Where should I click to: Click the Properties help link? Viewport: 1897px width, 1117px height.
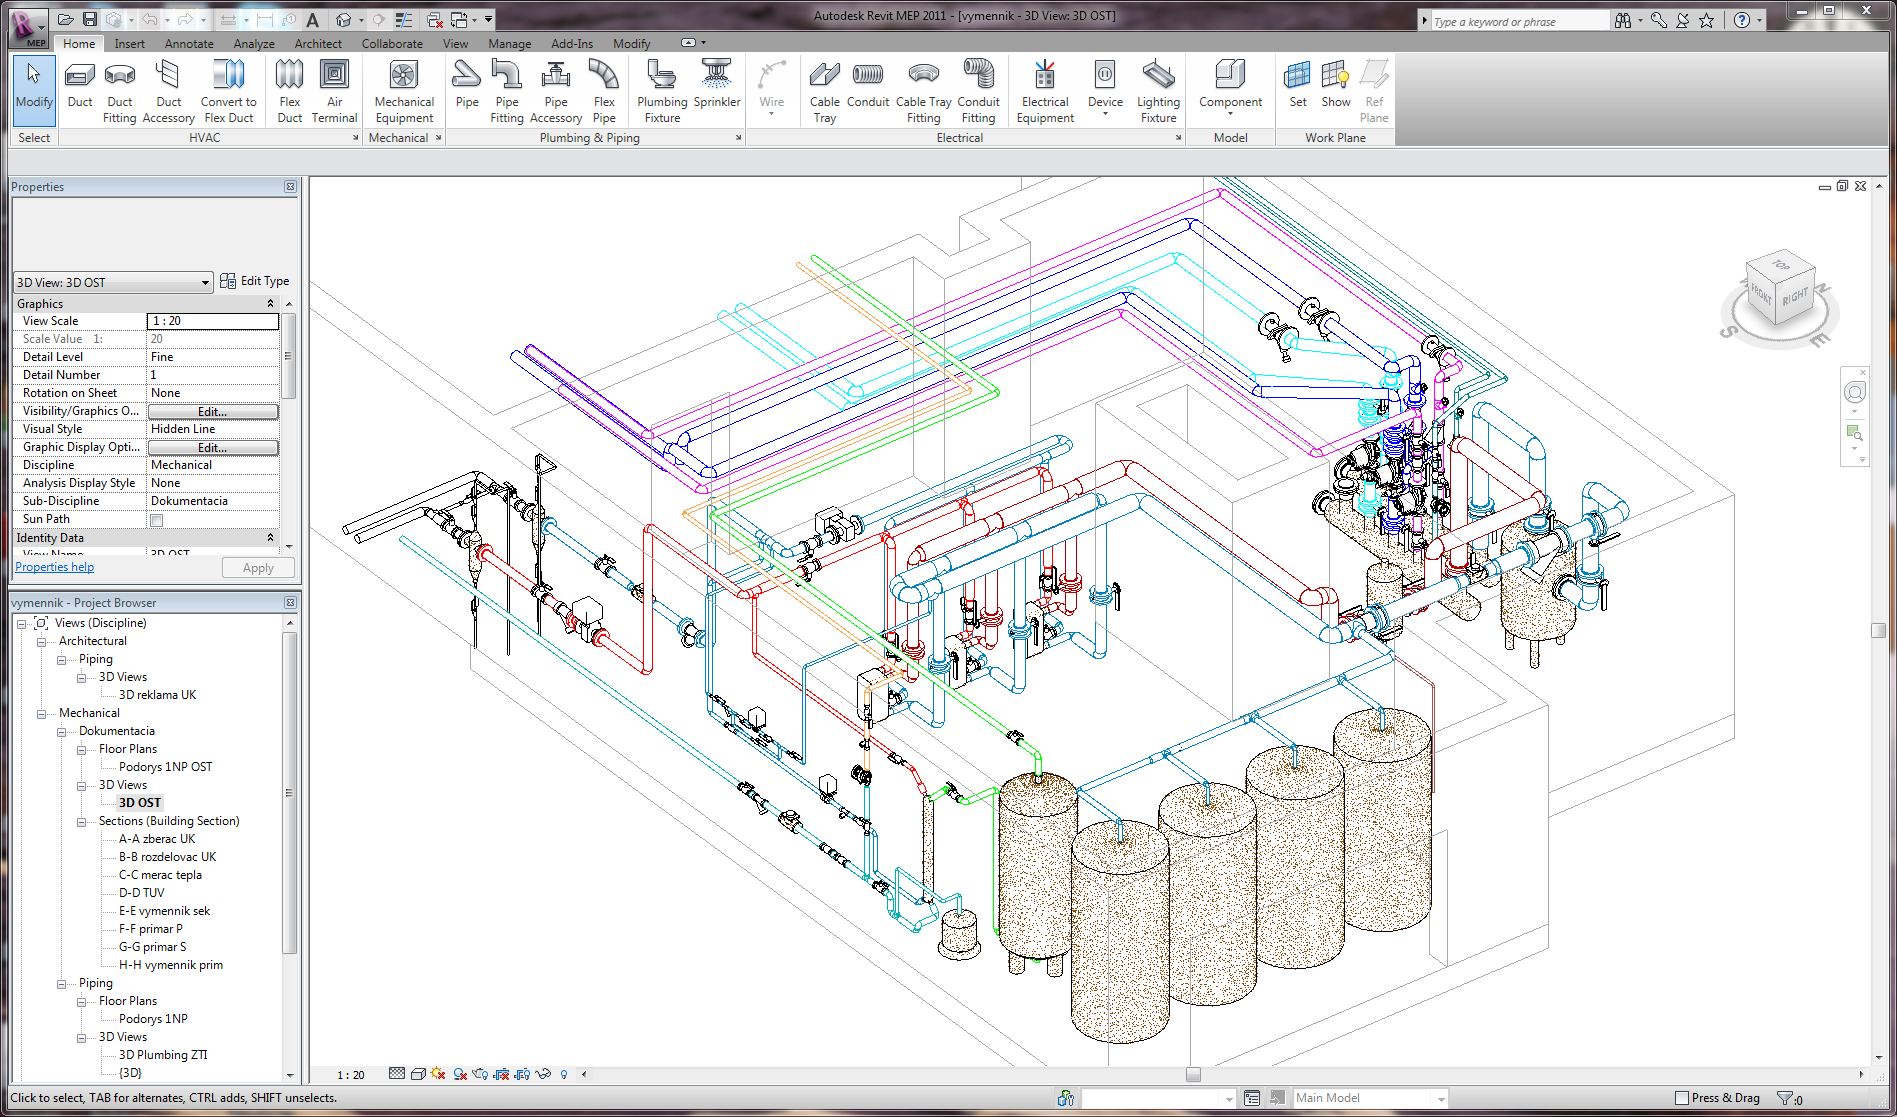[55, 567]
